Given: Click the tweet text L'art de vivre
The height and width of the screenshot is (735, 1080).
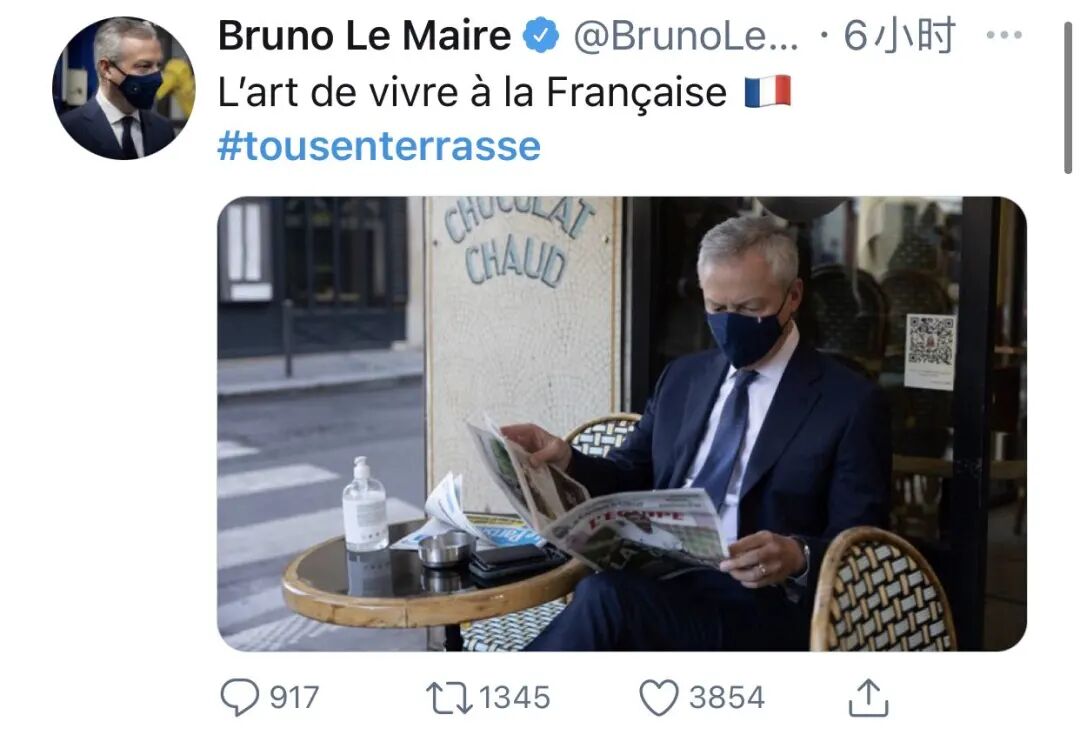Looking at the screenshot, I should point(472,92).
